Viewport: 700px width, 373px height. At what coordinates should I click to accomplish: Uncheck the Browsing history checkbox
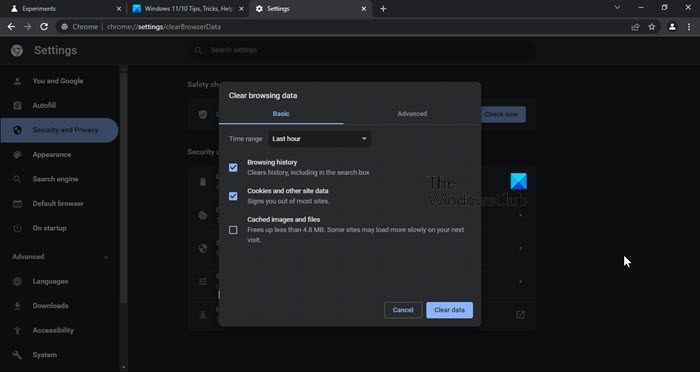click(x=233, y=168)
